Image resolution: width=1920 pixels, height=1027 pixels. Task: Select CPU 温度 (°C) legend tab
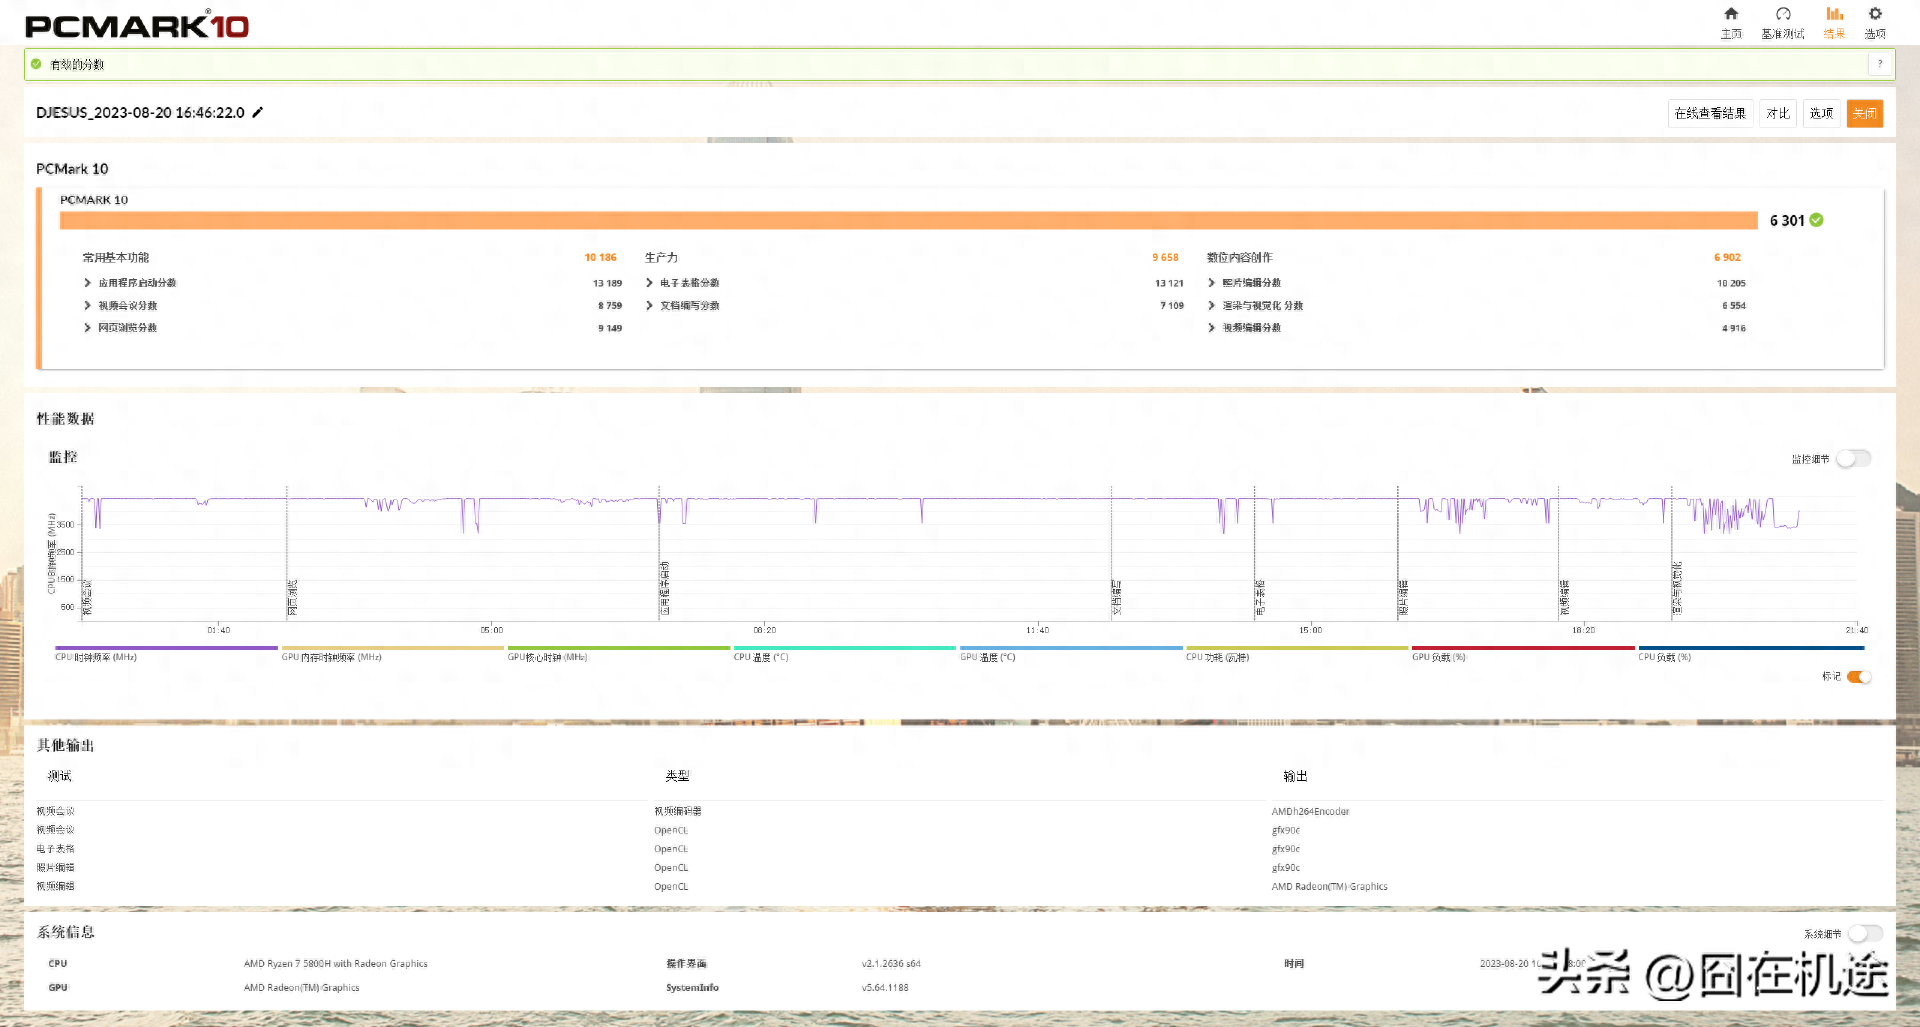pyautogui.click(x=844, y=654)
